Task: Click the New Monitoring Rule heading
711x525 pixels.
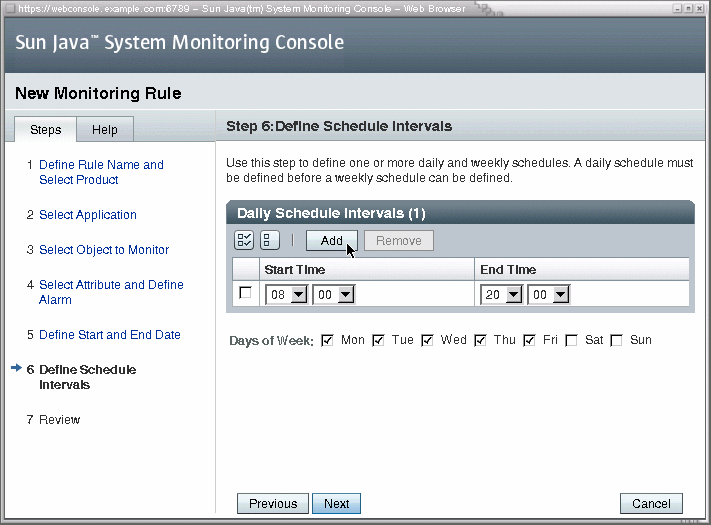Action: click(x=98, y=93)
